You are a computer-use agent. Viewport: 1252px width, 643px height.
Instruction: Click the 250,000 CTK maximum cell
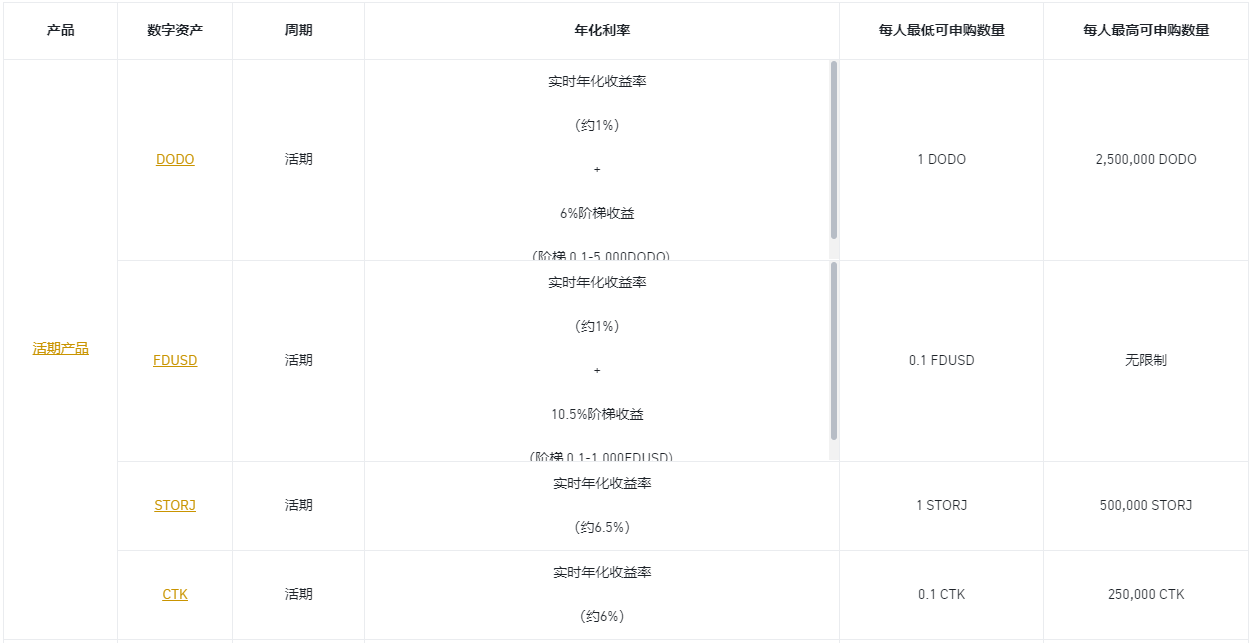pyautogui.click(x=1146, y=595)
